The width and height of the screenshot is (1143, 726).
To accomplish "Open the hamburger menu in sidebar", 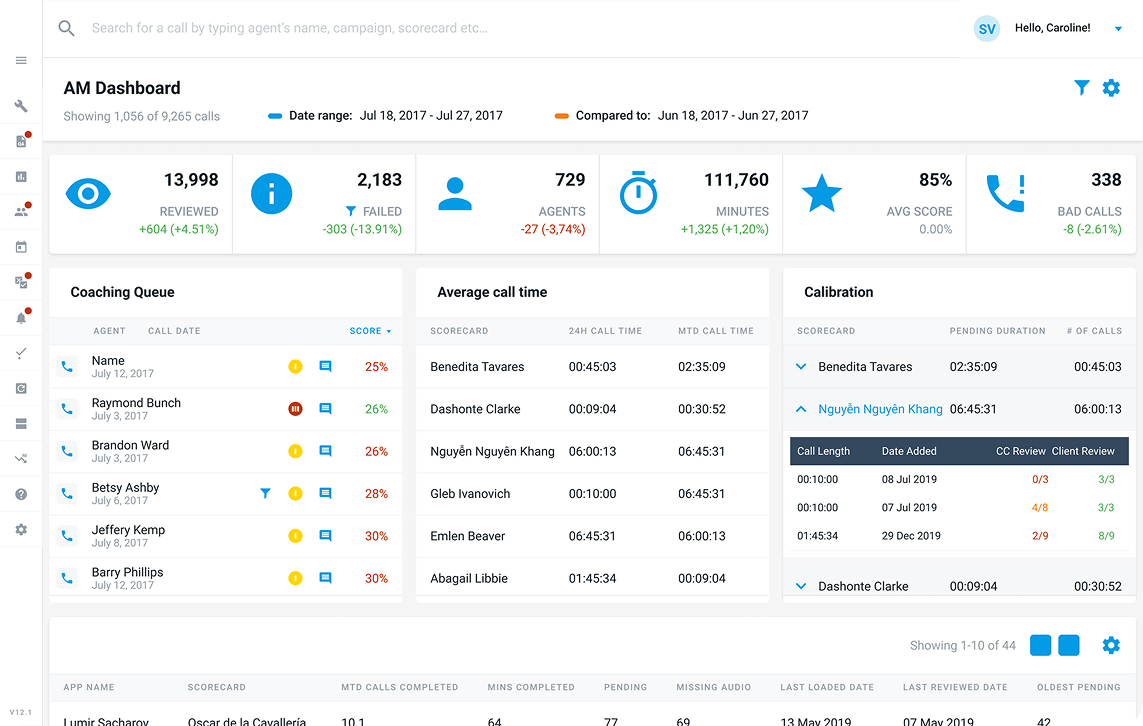I will click(x=21, y=60).
